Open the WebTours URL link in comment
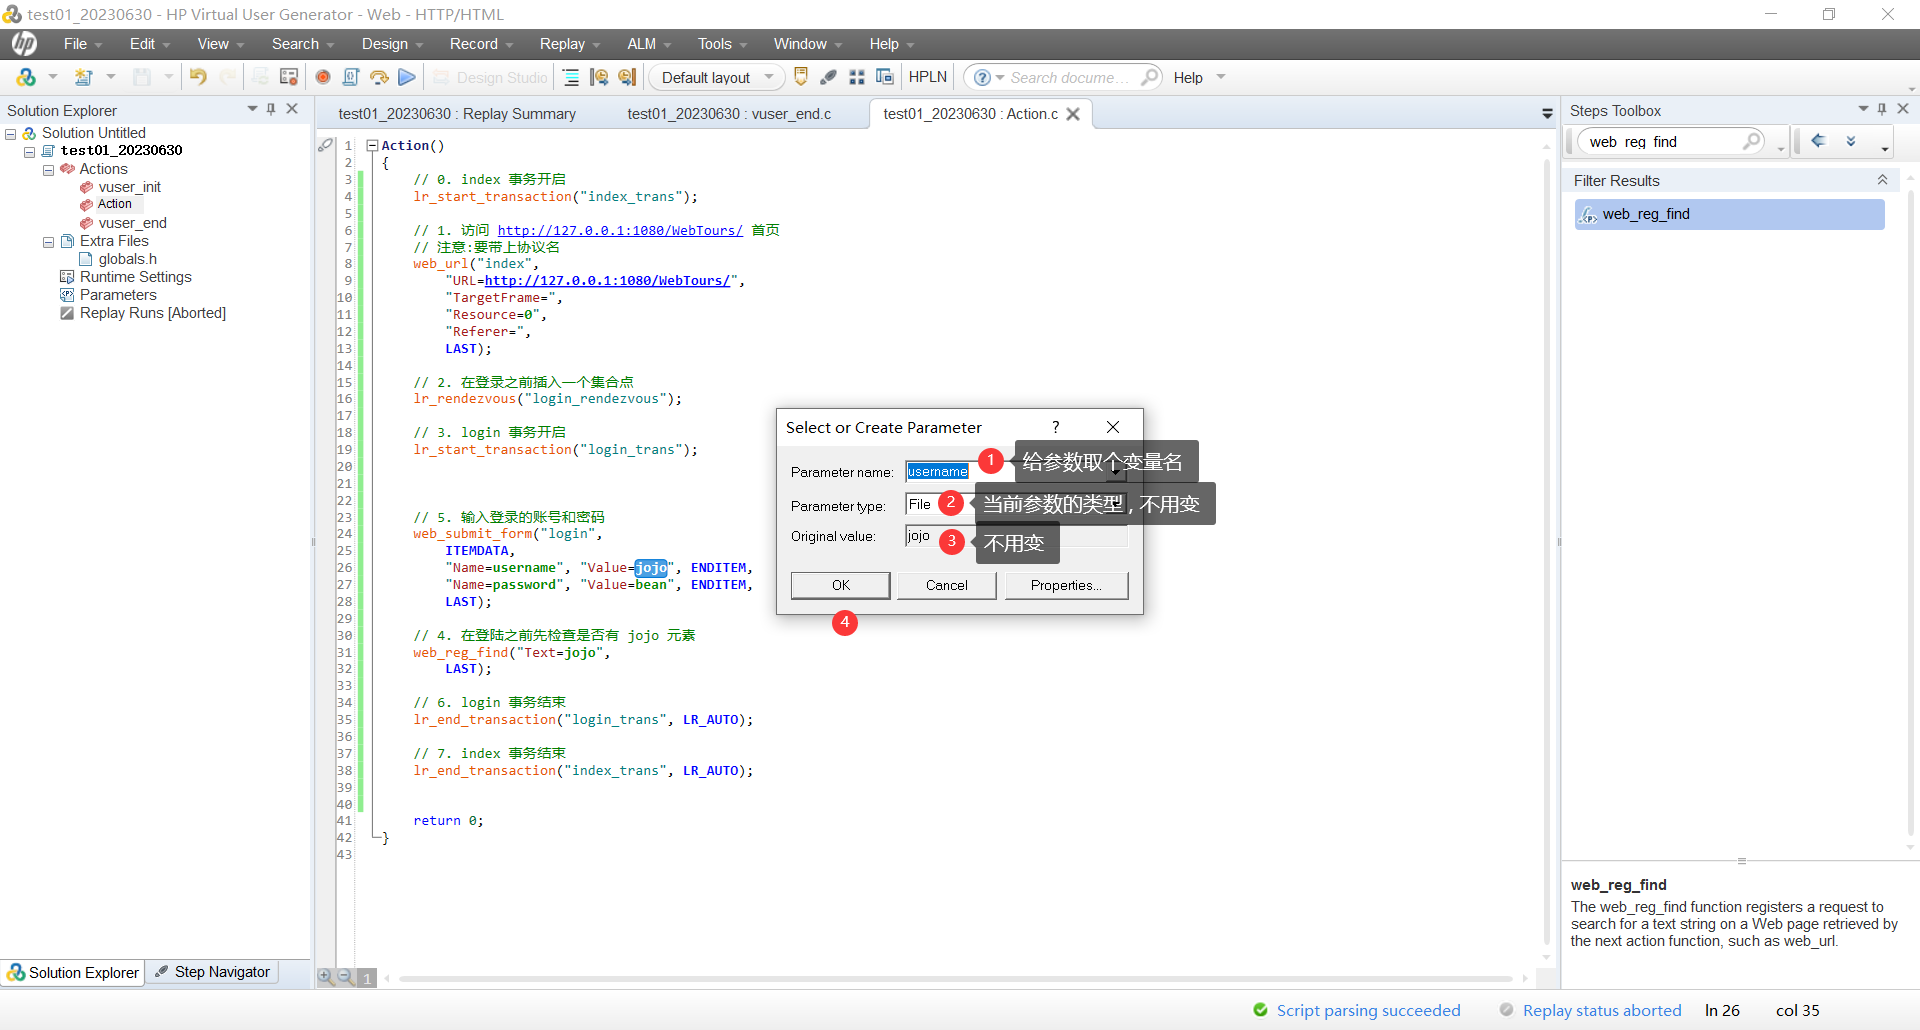The width and height of the screenshot is (1920, 1030). point(620,230)
